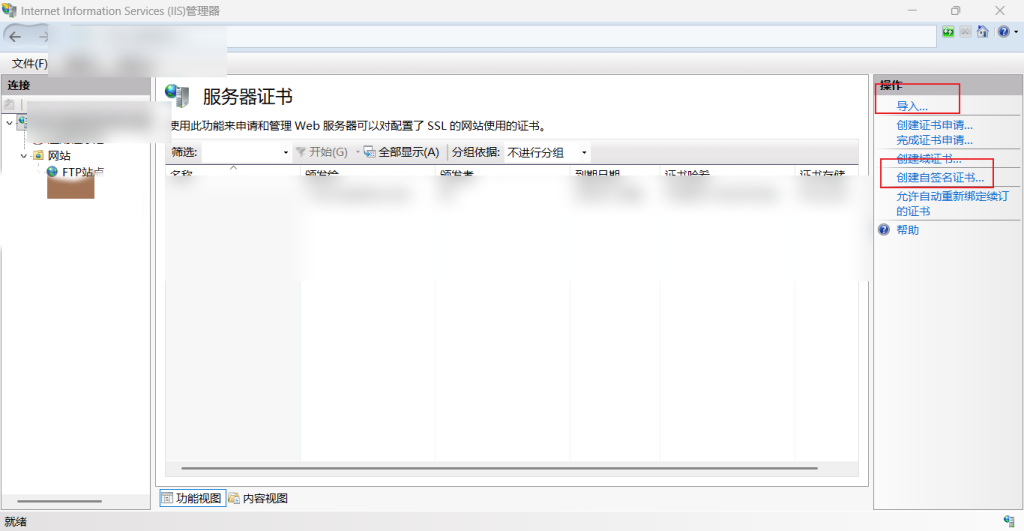Click the 就绪 status bar text
Viewport: 1024px width, 531px height.
pos(16,521)
